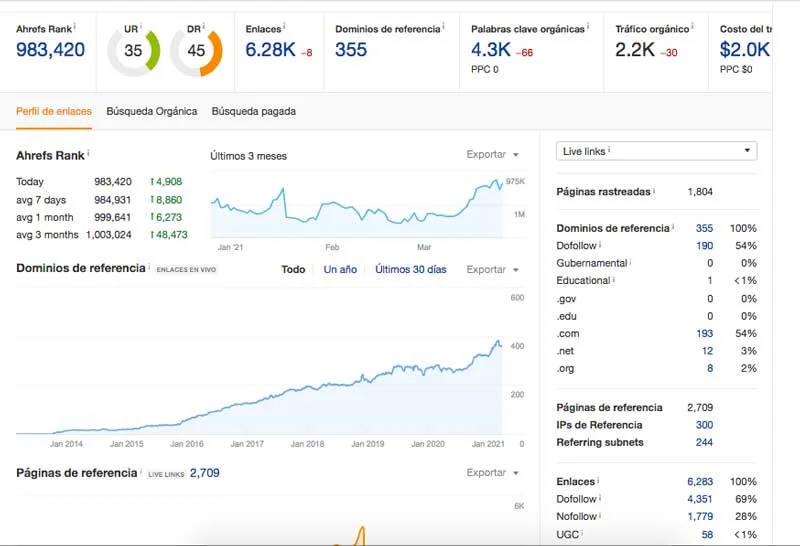Image resolution: width=800 pixels, height=546 pixels.
Task: Switch to Búsqueda pagada tab
Action: click(254, 111)
